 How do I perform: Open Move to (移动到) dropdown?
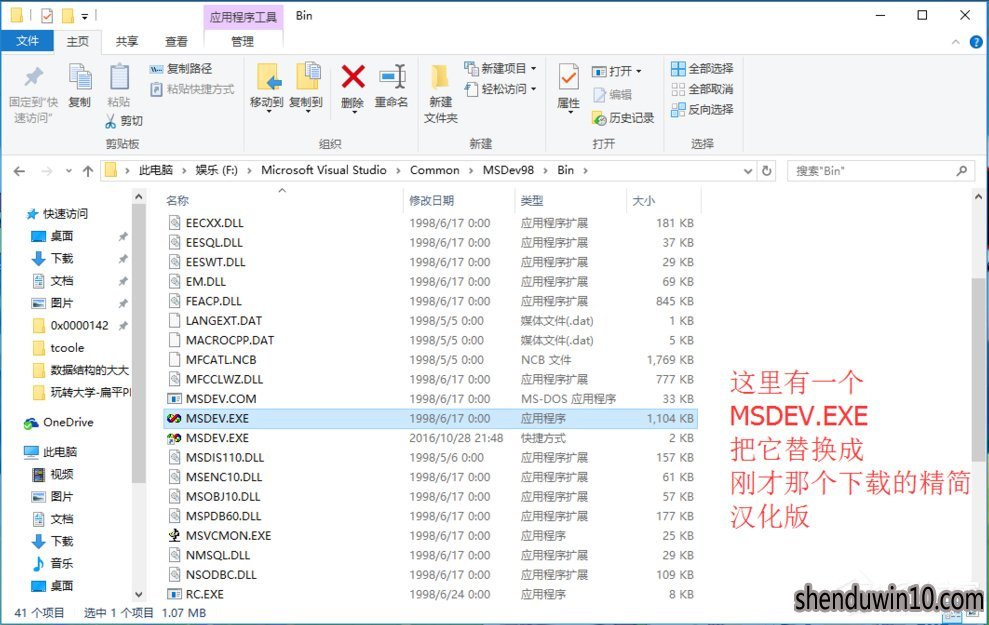268,111
